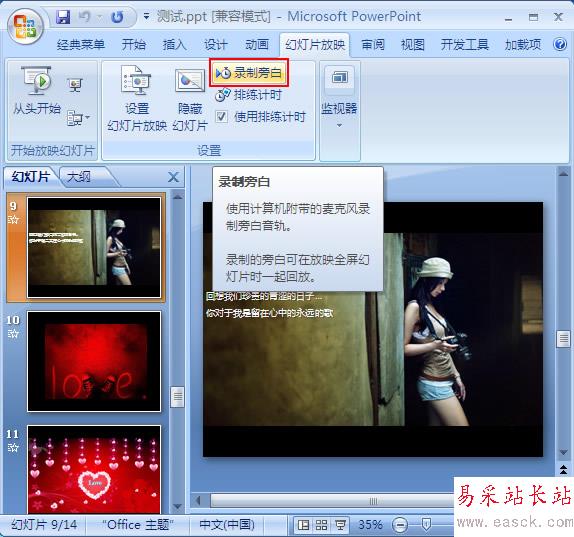
Task: Switch to the 视图 ribbon tab
Action: pos(413,45)
